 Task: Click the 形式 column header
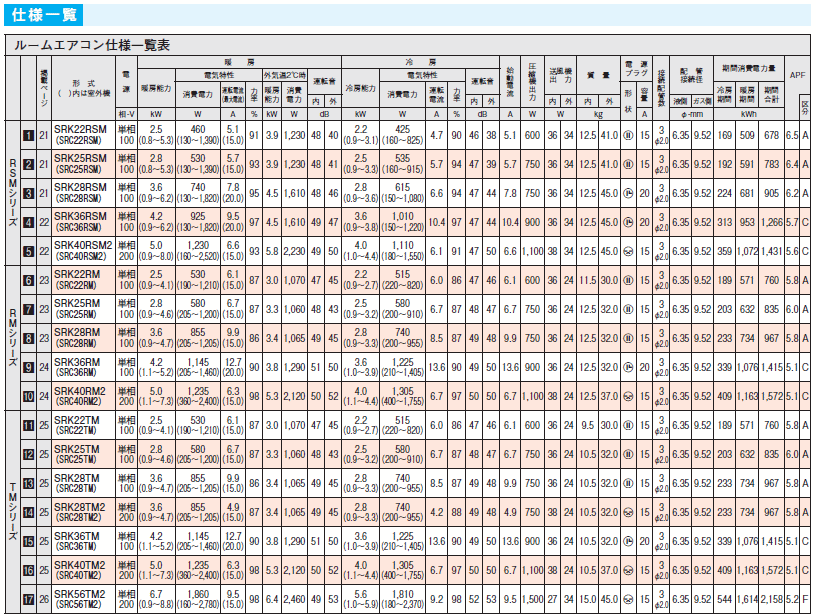83,83
